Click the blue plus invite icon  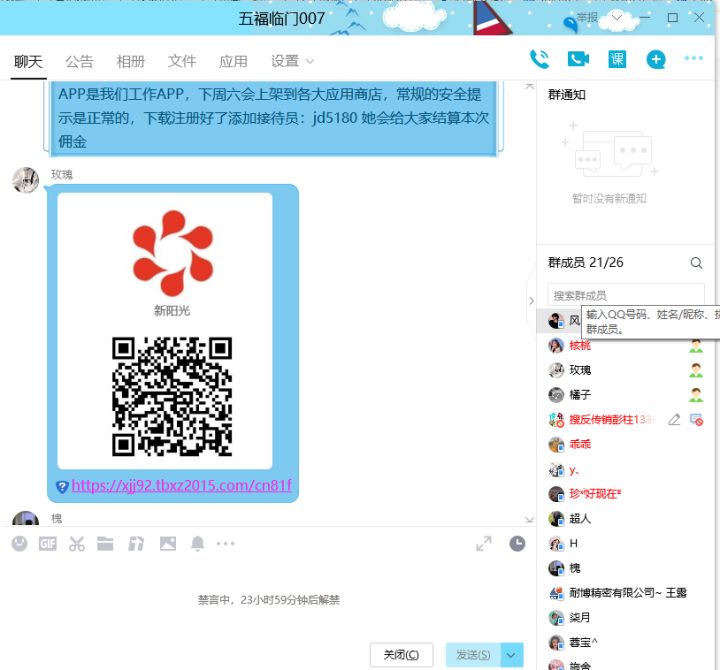656,59
